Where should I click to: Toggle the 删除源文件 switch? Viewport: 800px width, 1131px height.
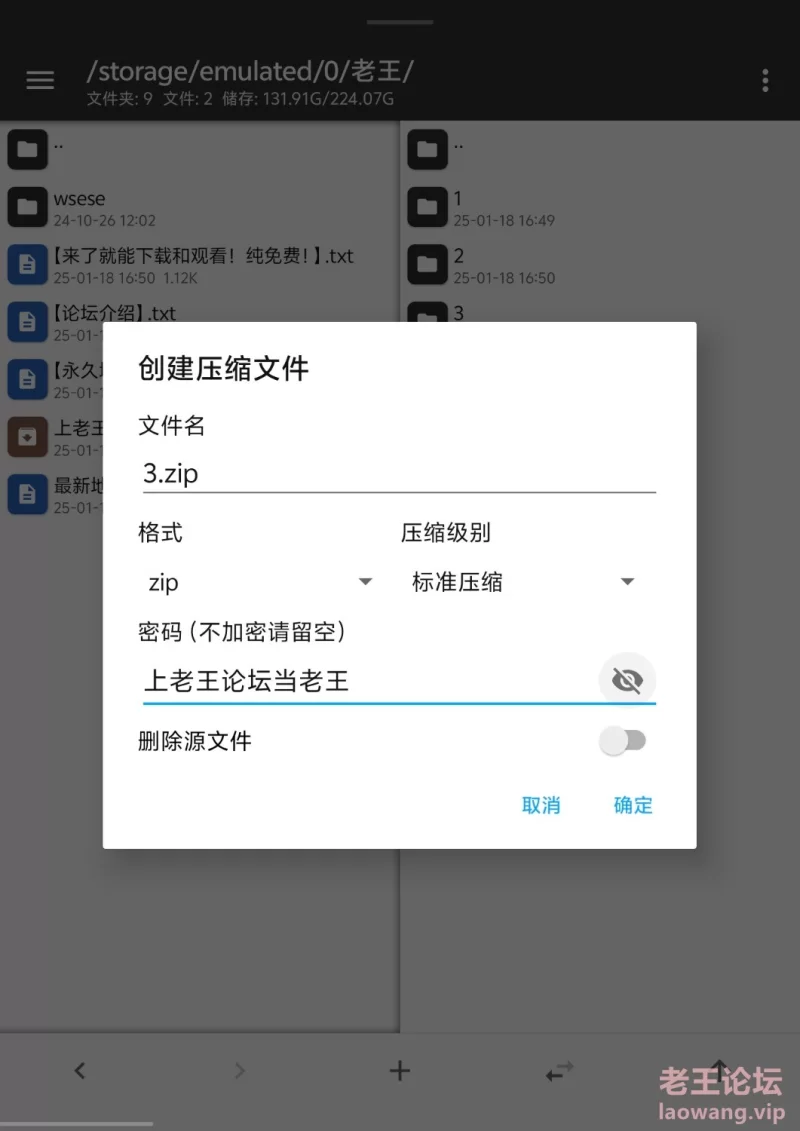(623, 741)
